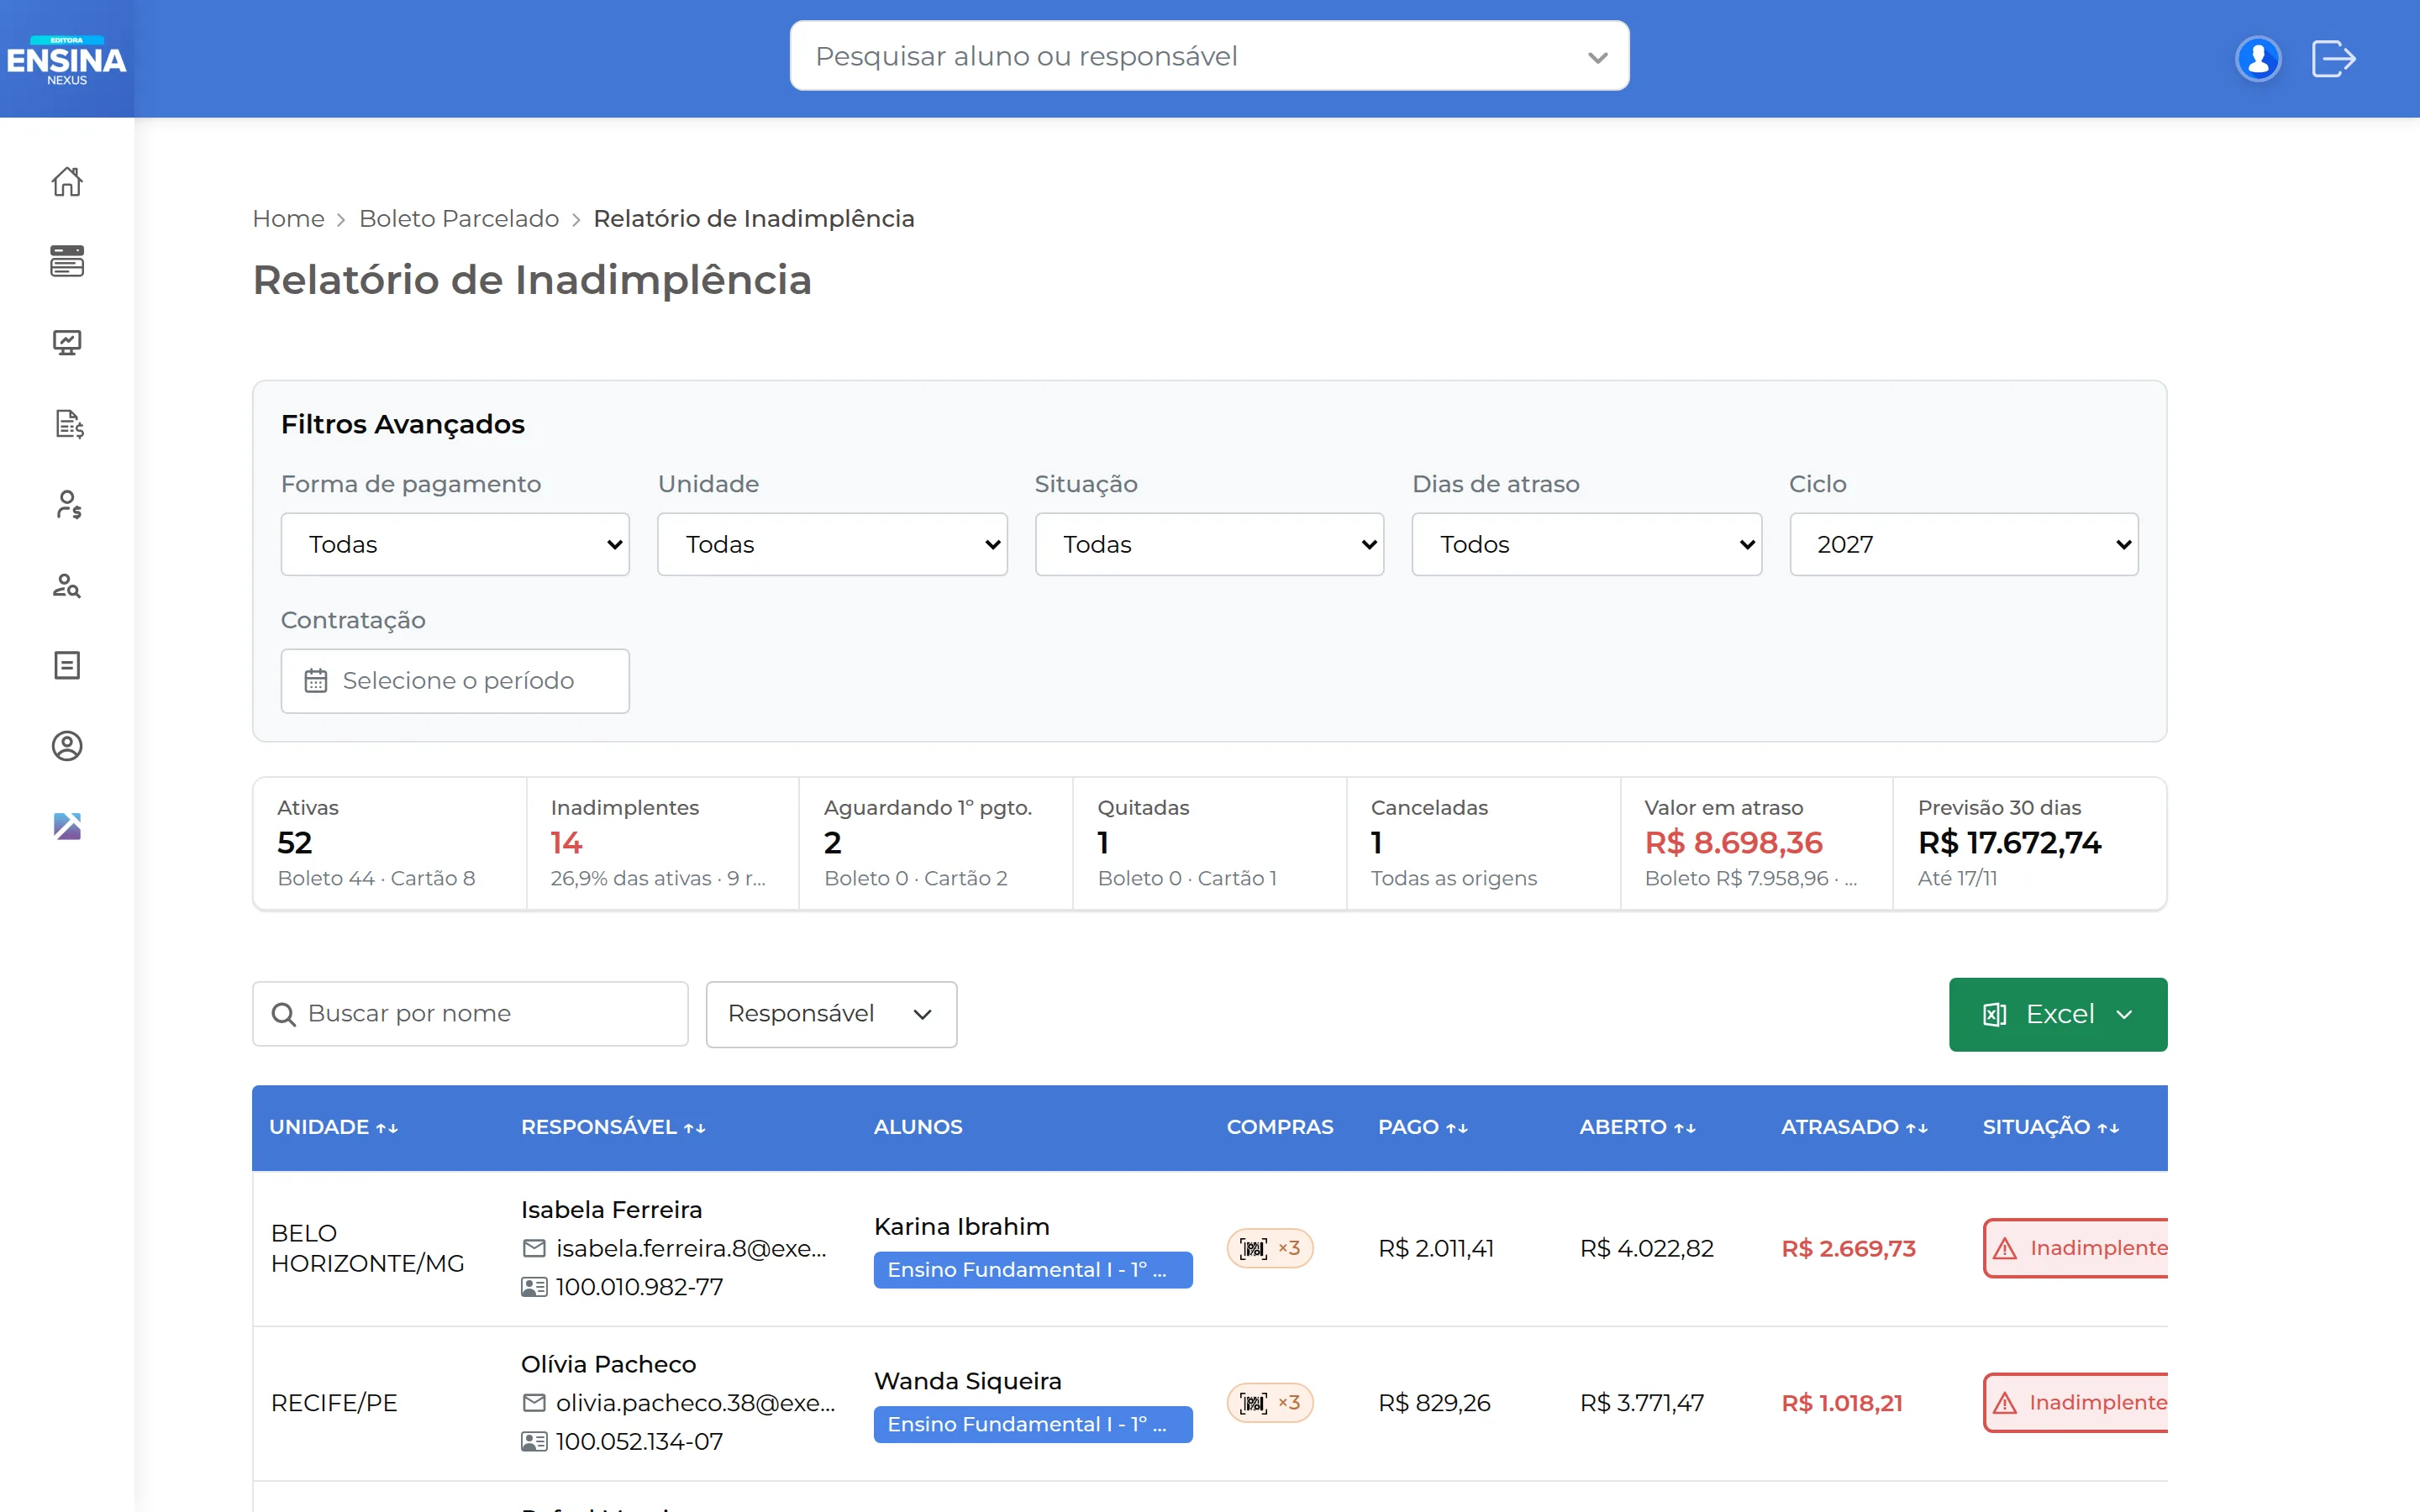
Task: Click the logout icon in header
Action: (2334, 58)
